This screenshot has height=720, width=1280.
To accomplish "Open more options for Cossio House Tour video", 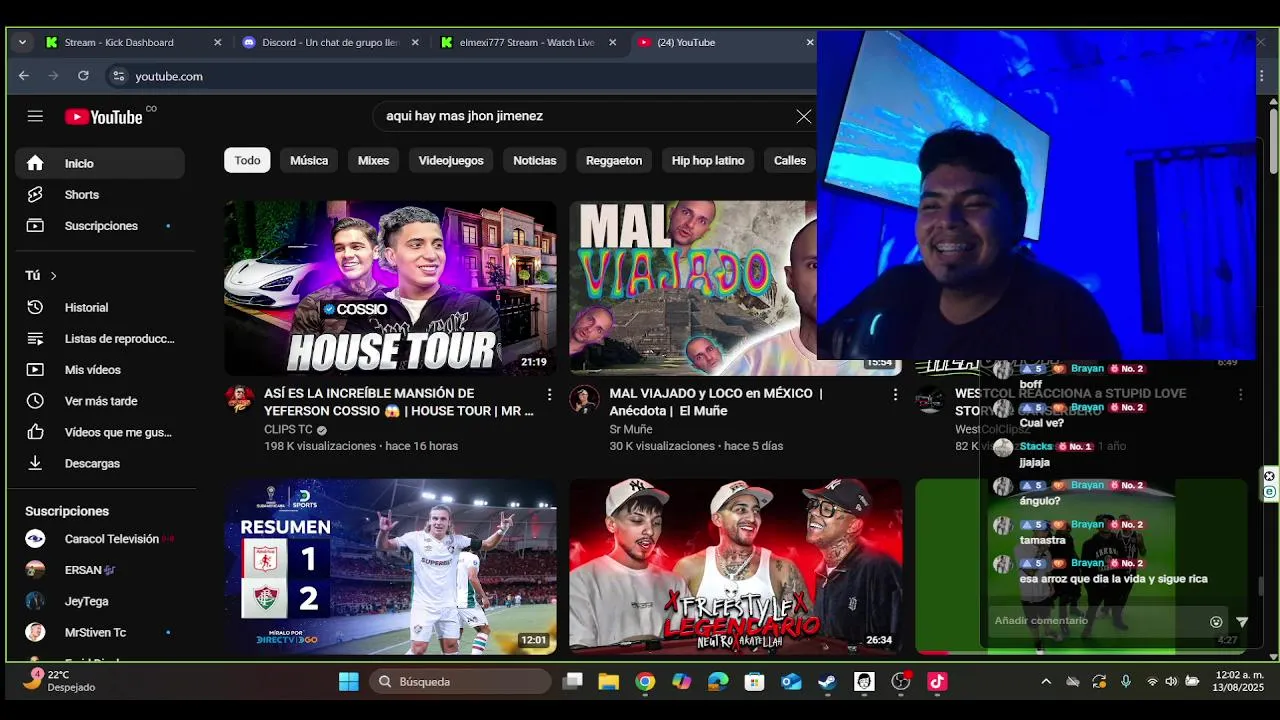I will coord(549,395).
